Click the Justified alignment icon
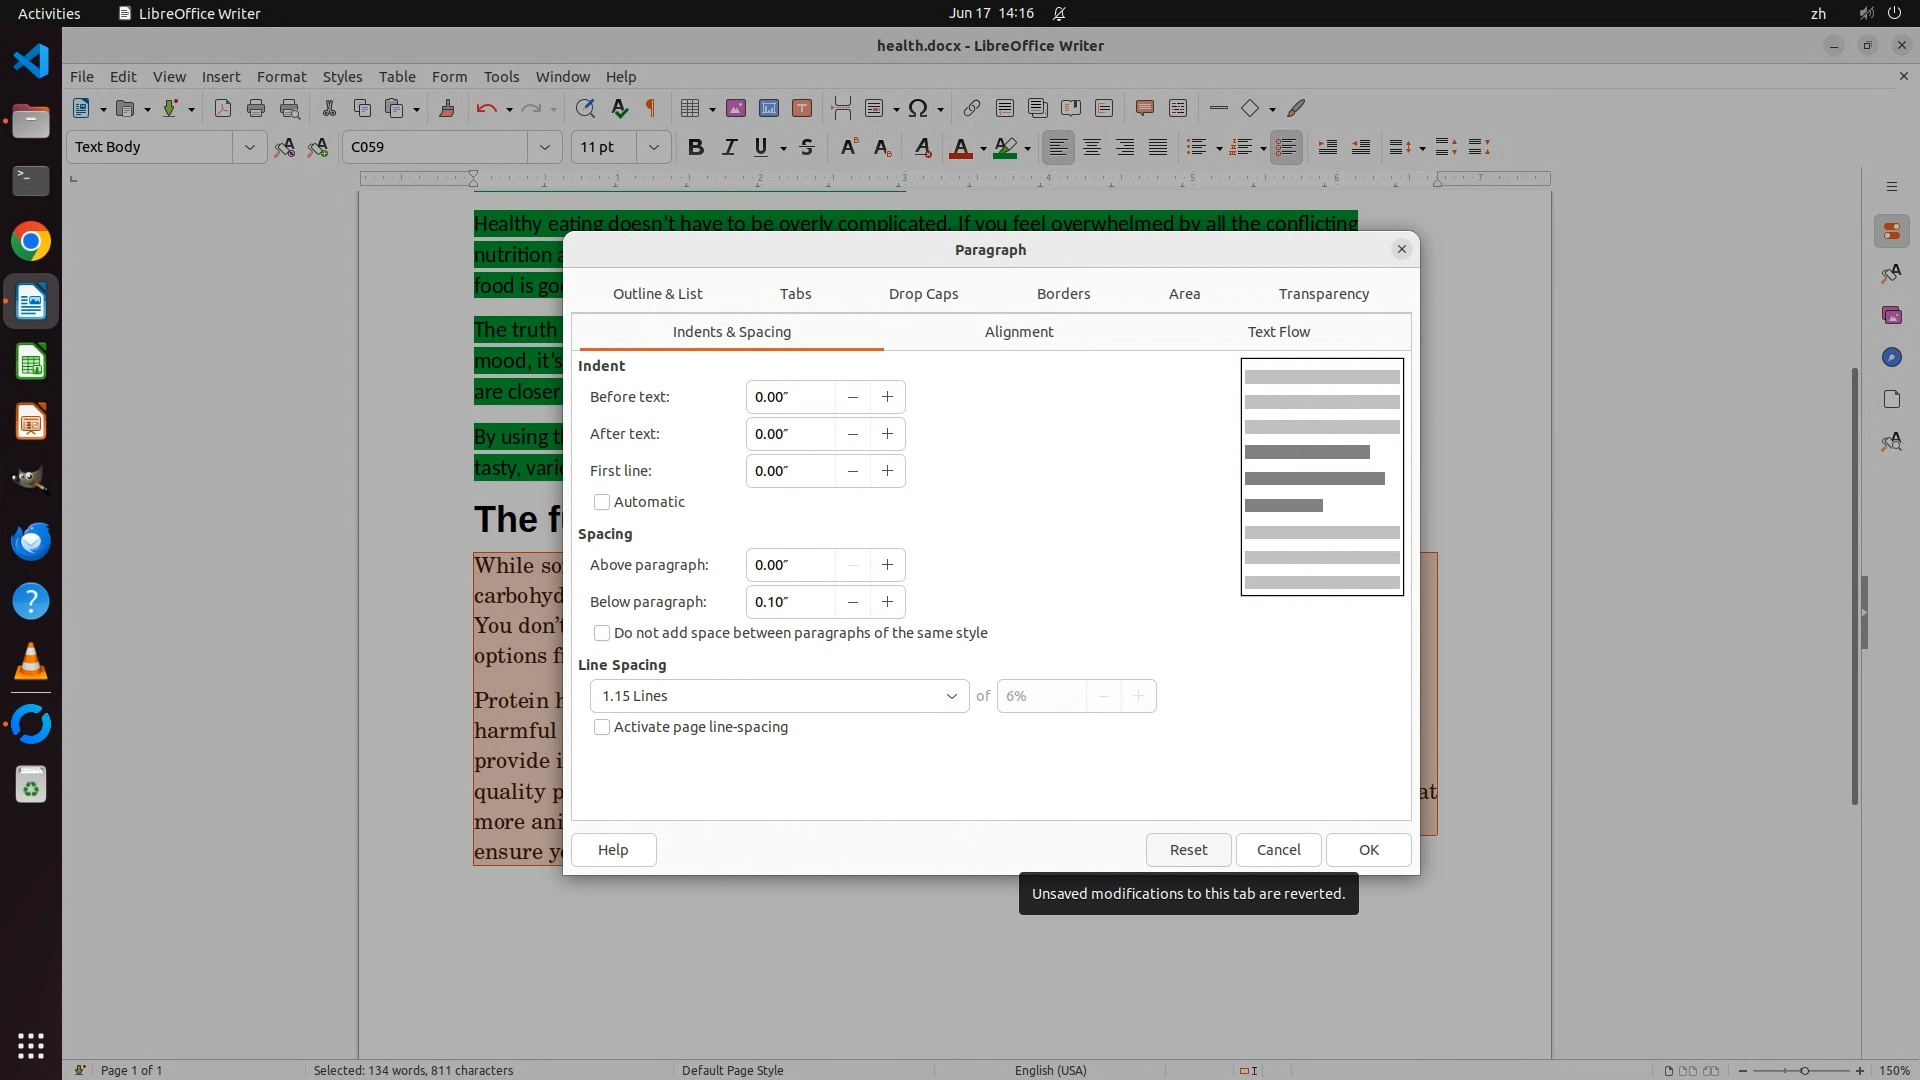The image size is (1920, 1080). point(1158,147)
